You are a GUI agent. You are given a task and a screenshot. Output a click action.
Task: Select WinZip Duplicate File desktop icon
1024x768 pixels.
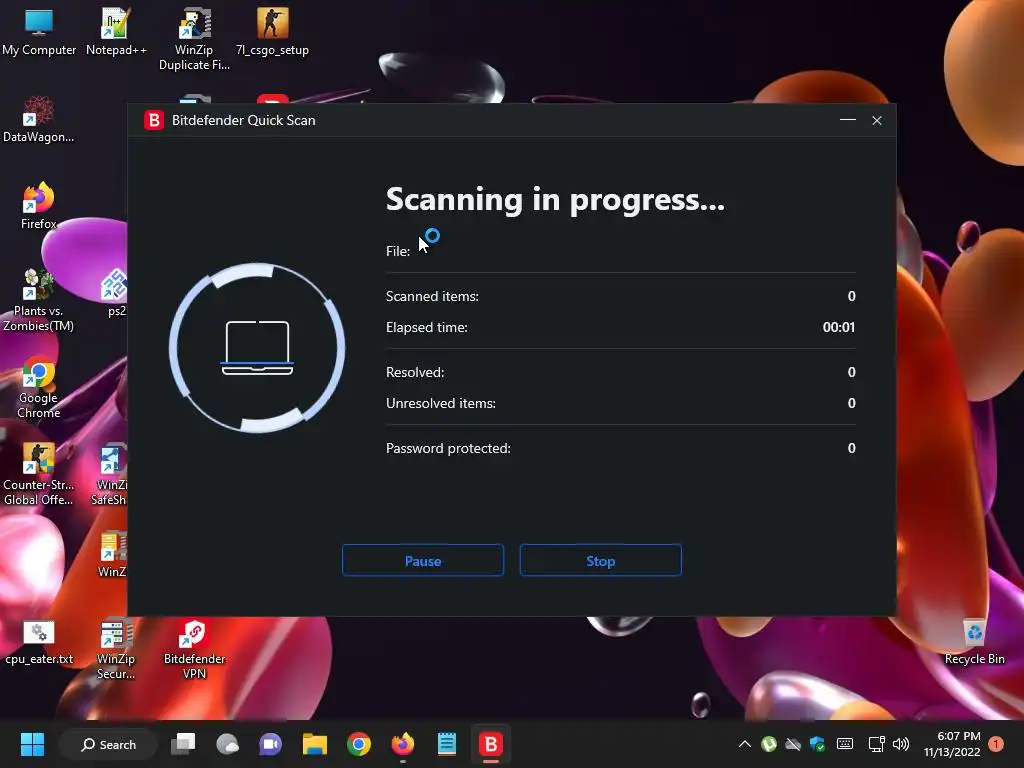tap(194, 39)
